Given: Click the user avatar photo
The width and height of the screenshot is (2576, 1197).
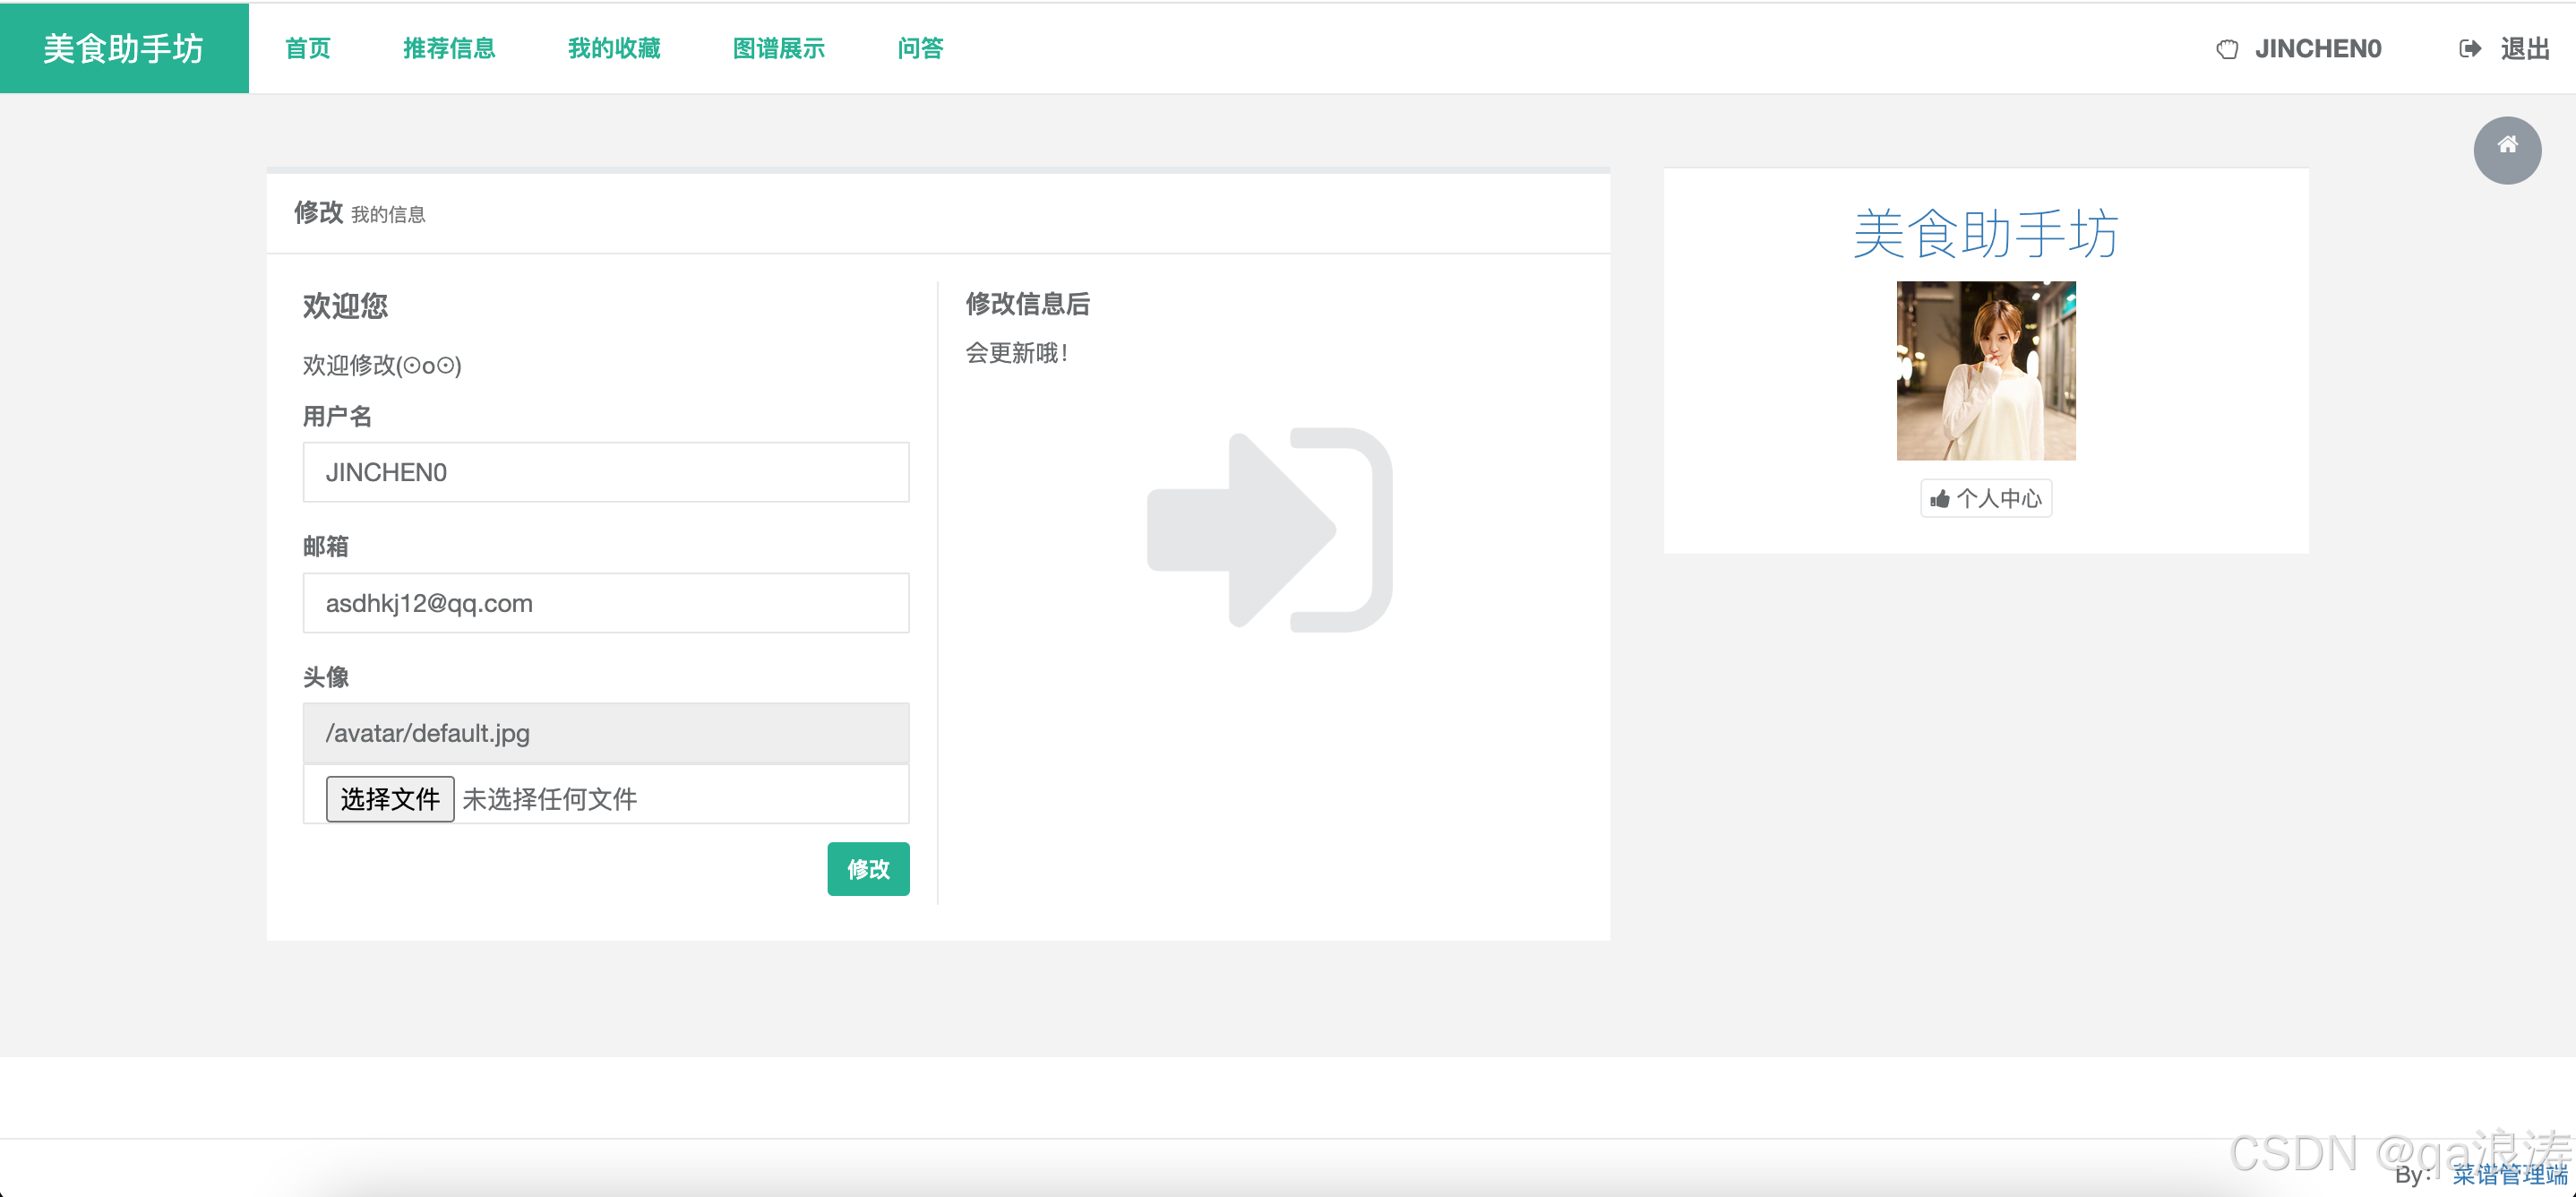Looking at the screenshot, I should point(1986,371).
